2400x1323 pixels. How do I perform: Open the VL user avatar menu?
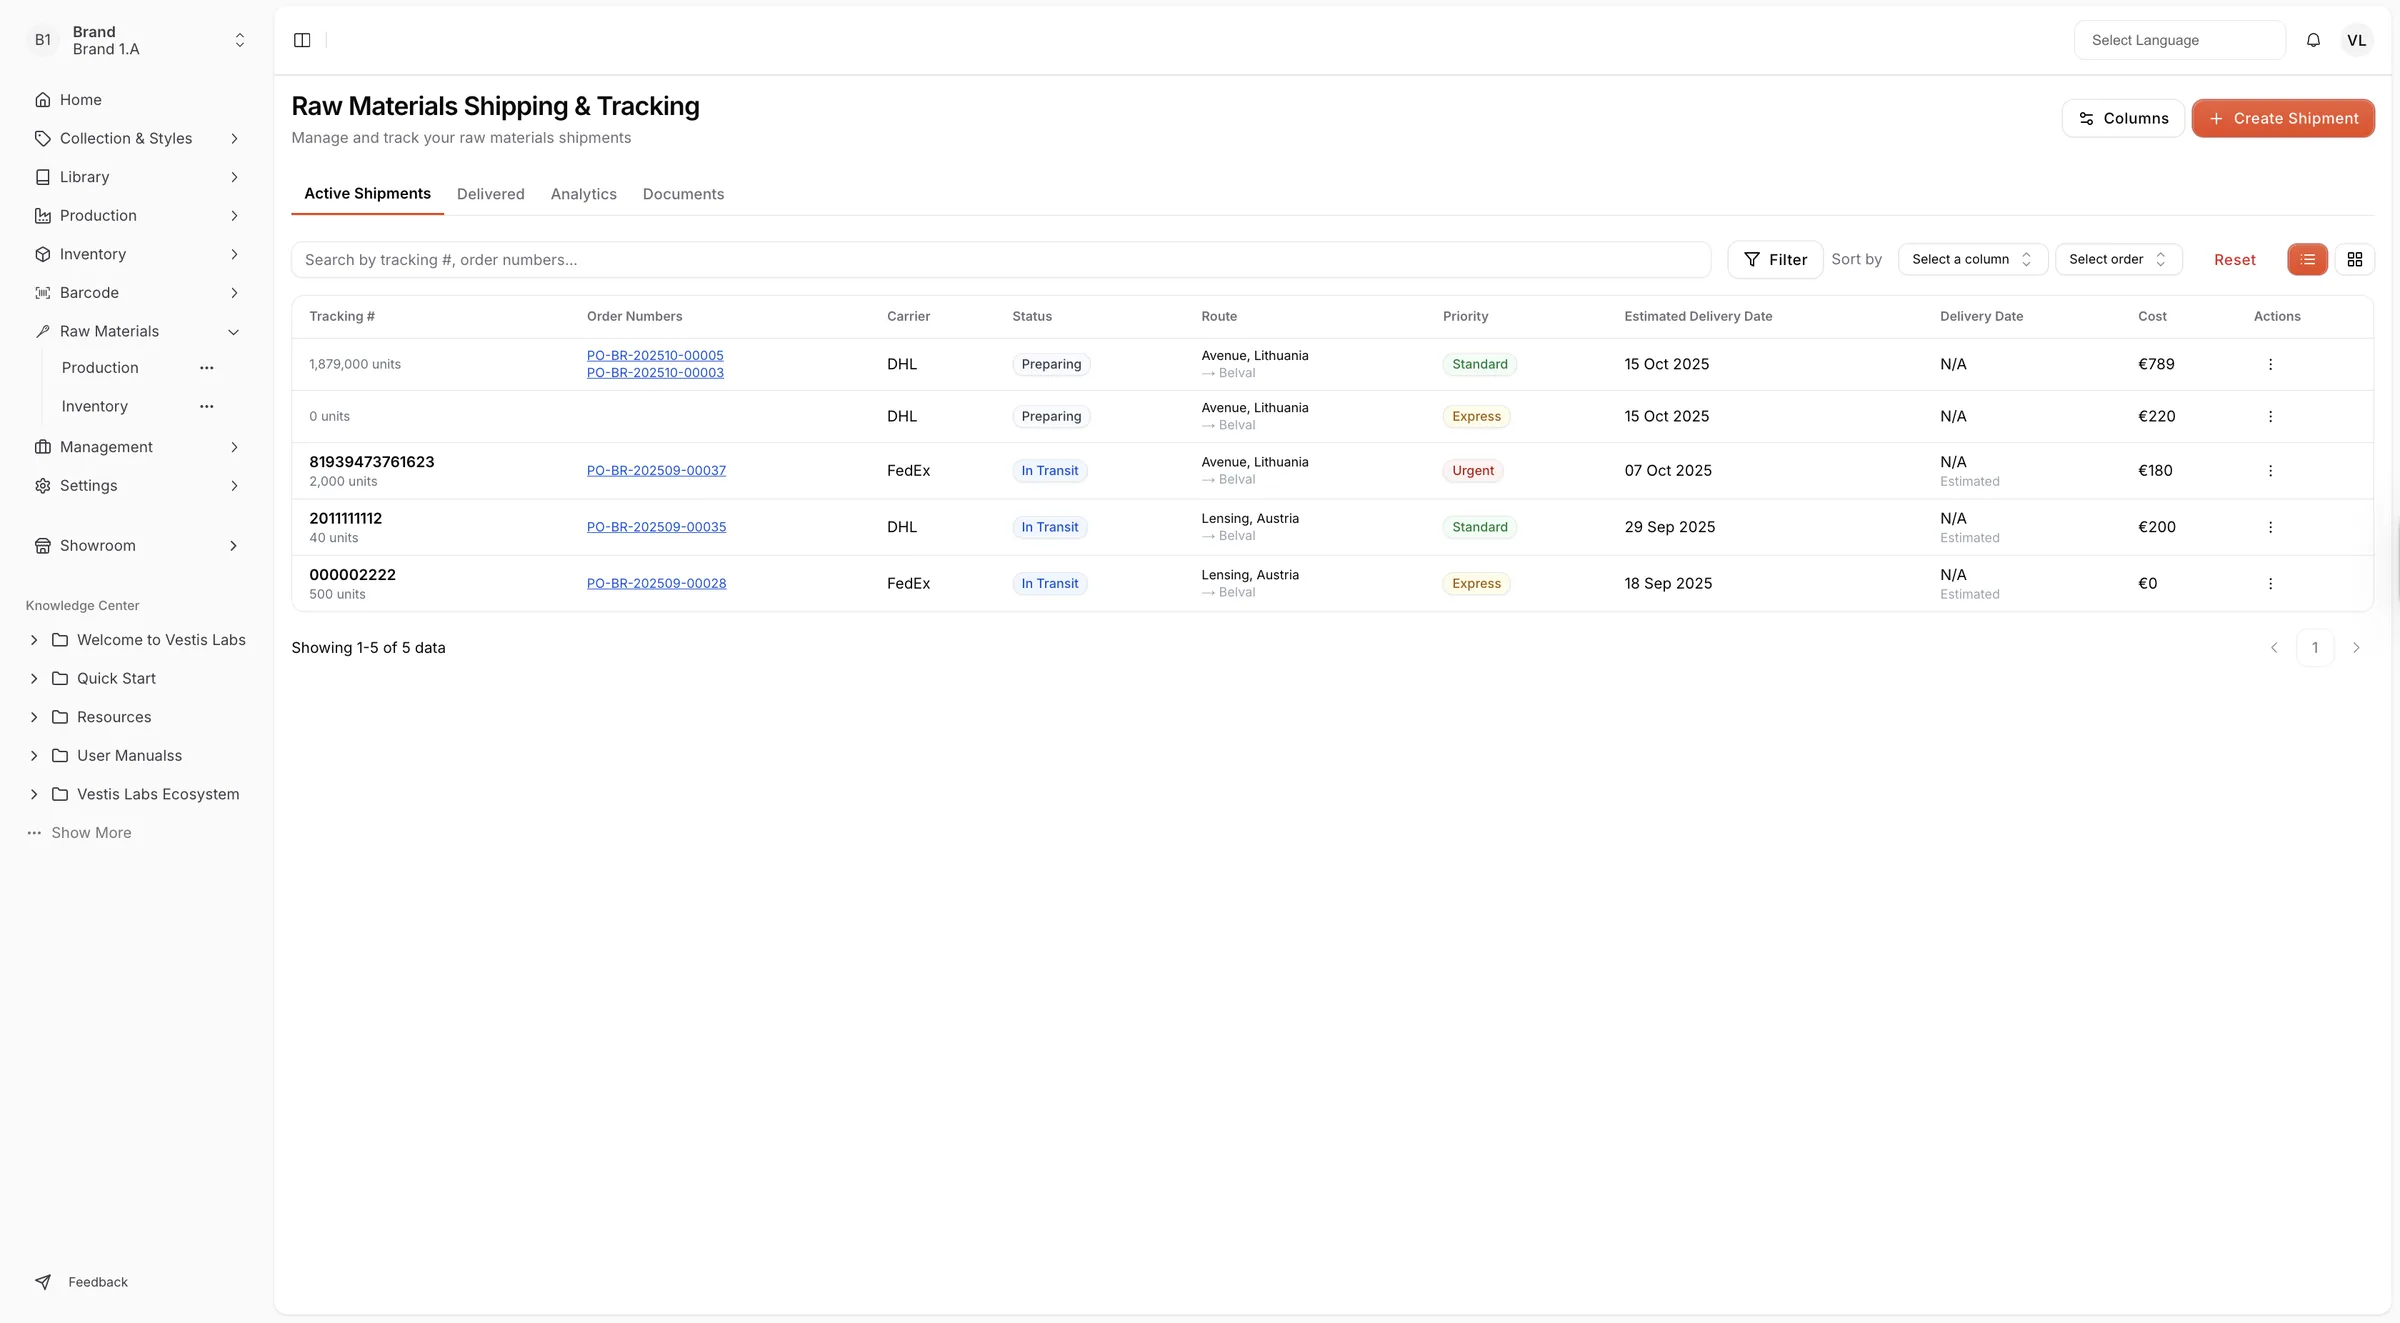(2357, 40)
